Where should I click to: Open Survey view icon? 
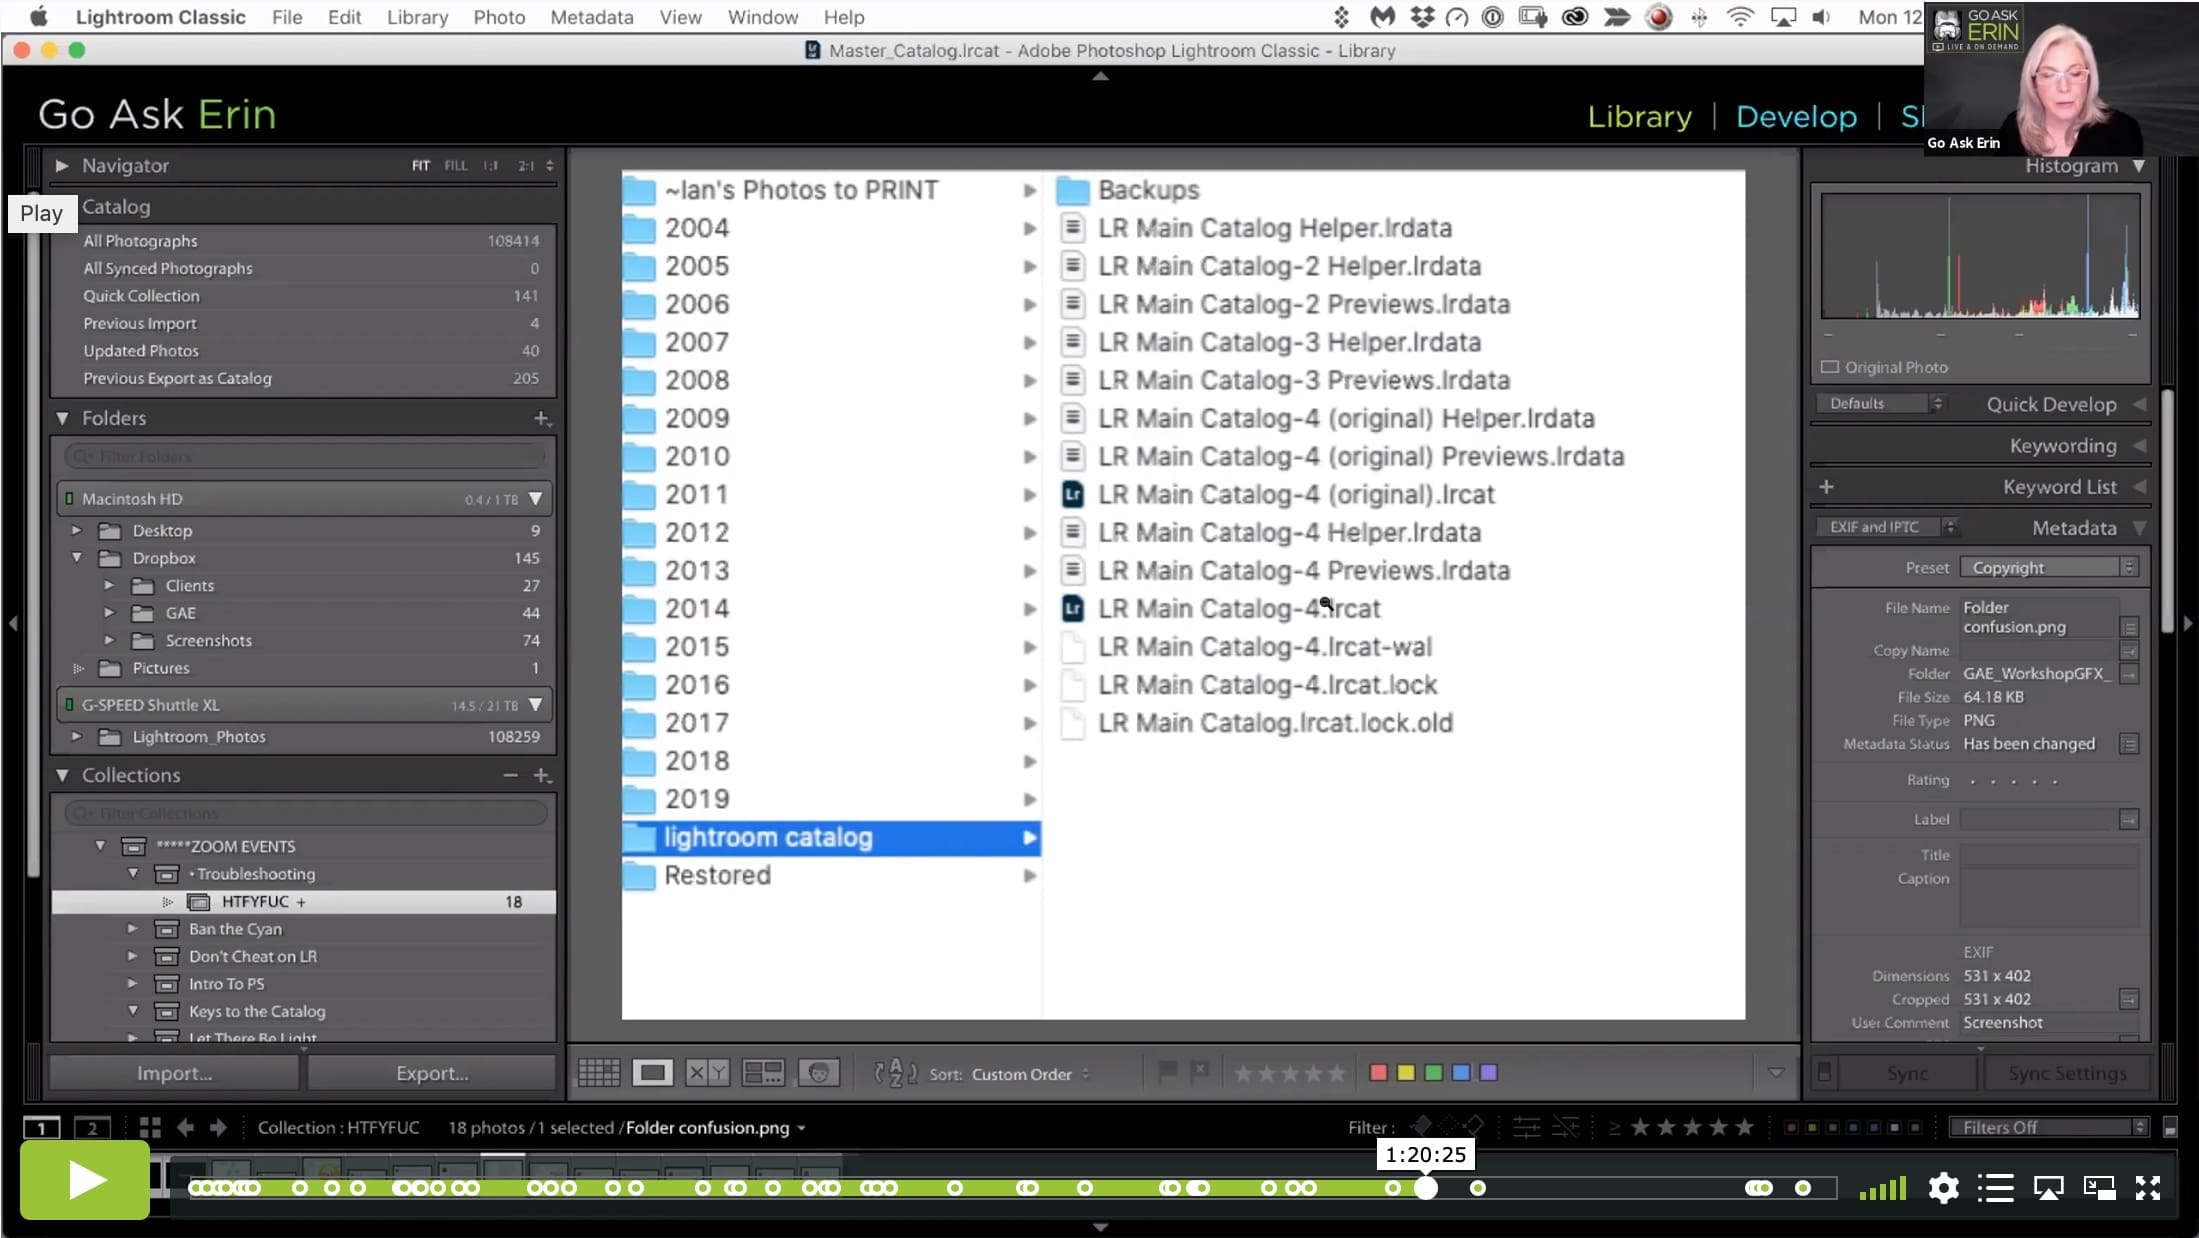click(763, 1073)
